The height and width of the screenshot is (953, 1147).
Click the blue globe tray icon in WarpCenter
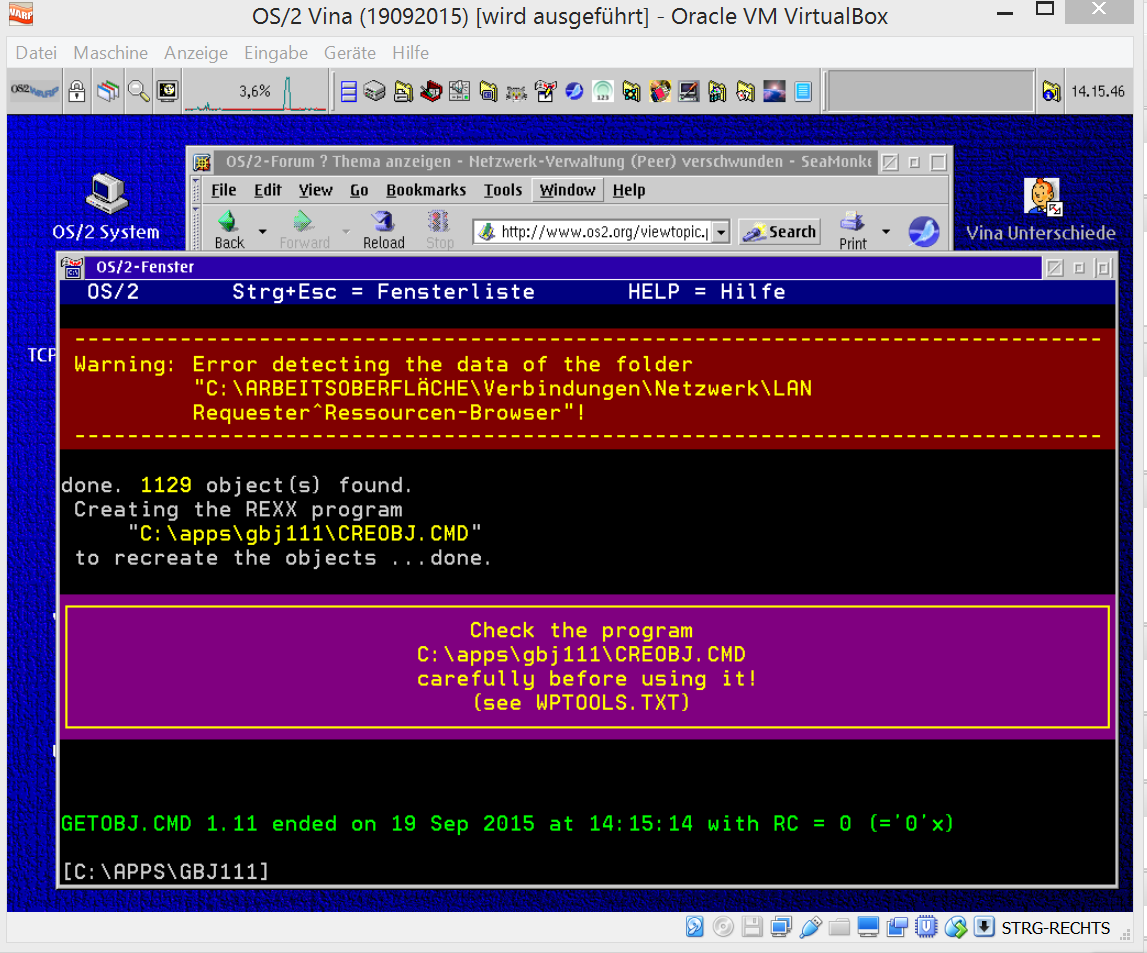coord(574,91)
